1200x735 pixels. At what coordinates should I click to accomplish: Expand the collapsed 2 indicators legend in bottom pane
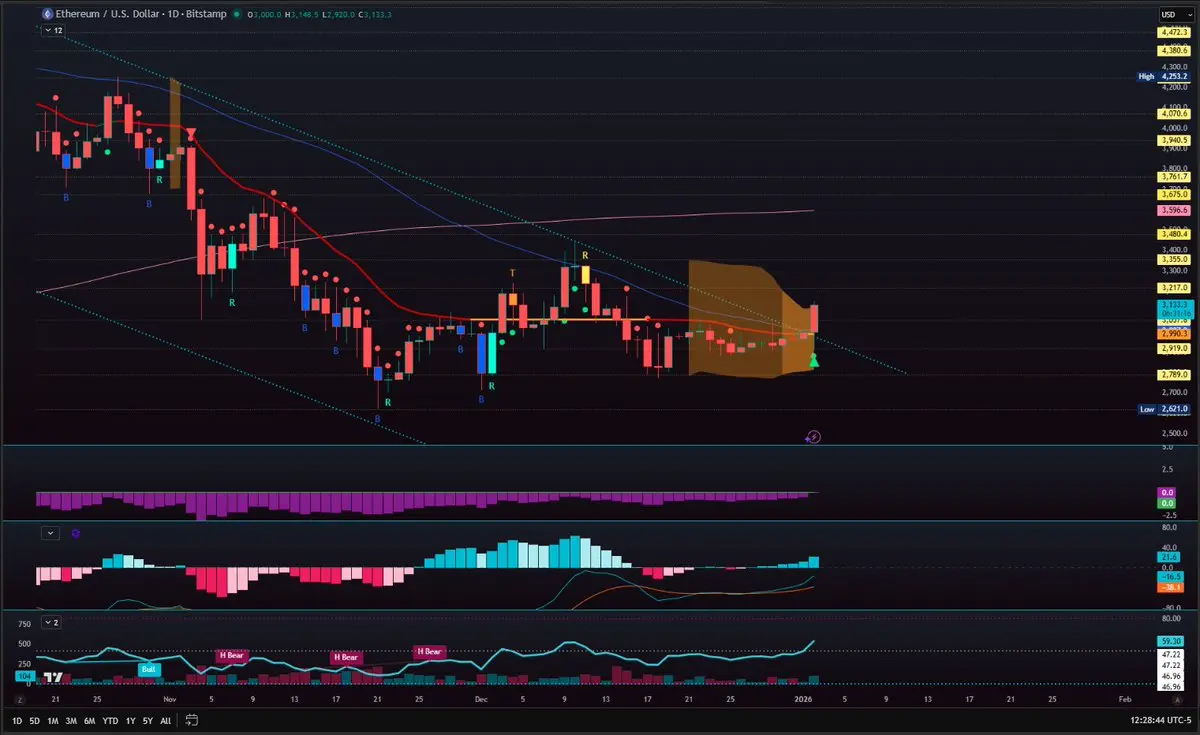pyautogui.click(x=50, y=622)
